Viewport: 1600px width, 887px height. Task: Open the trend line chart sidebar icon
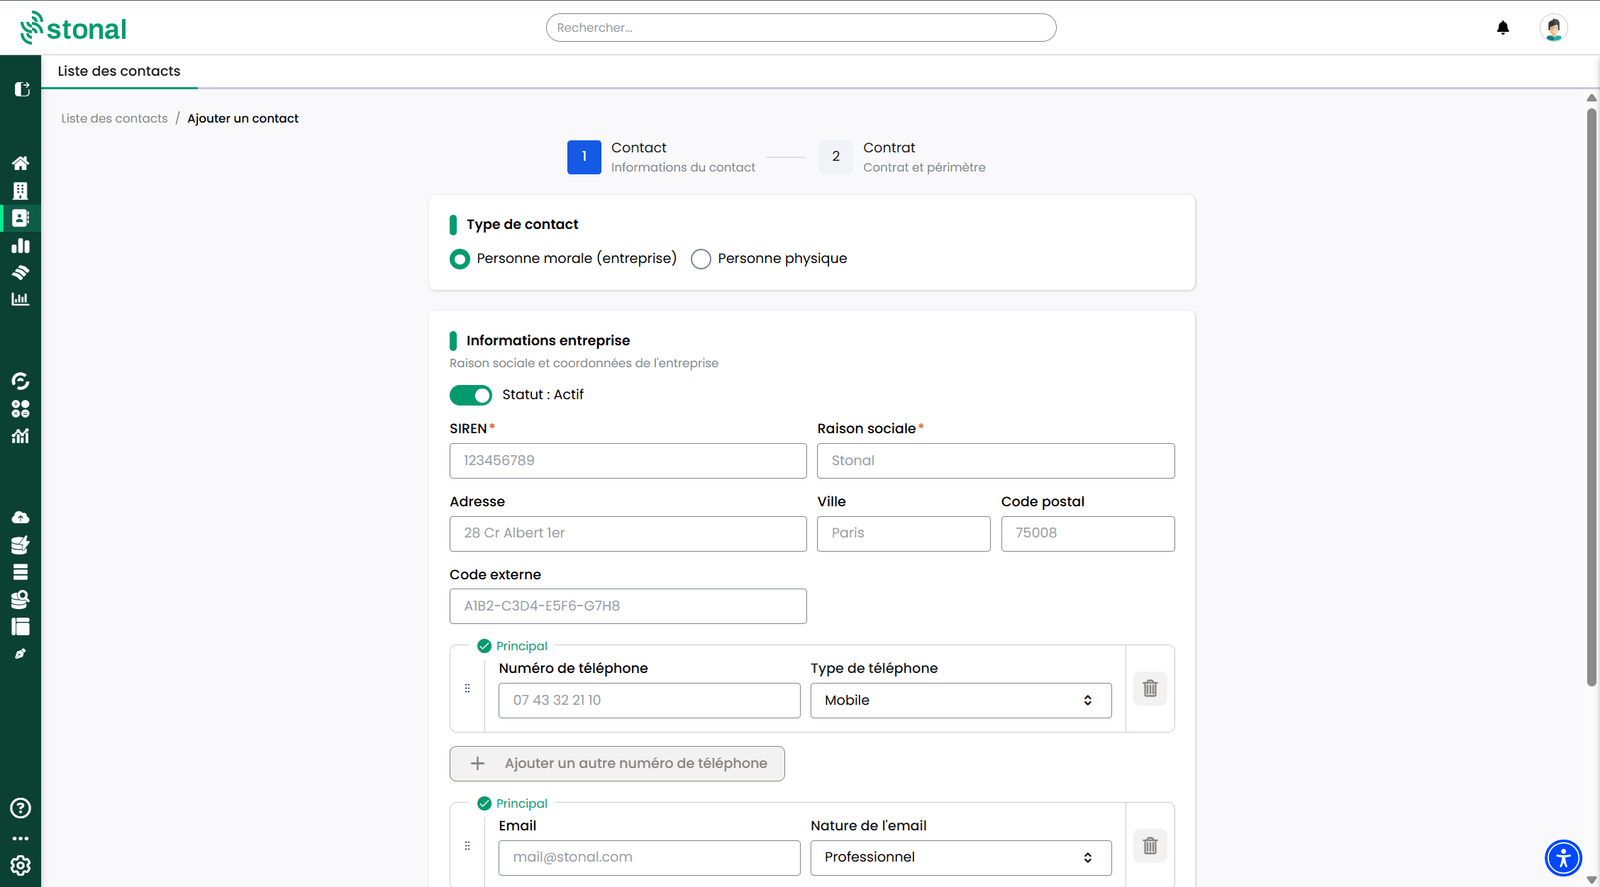(x=20, y=436)
